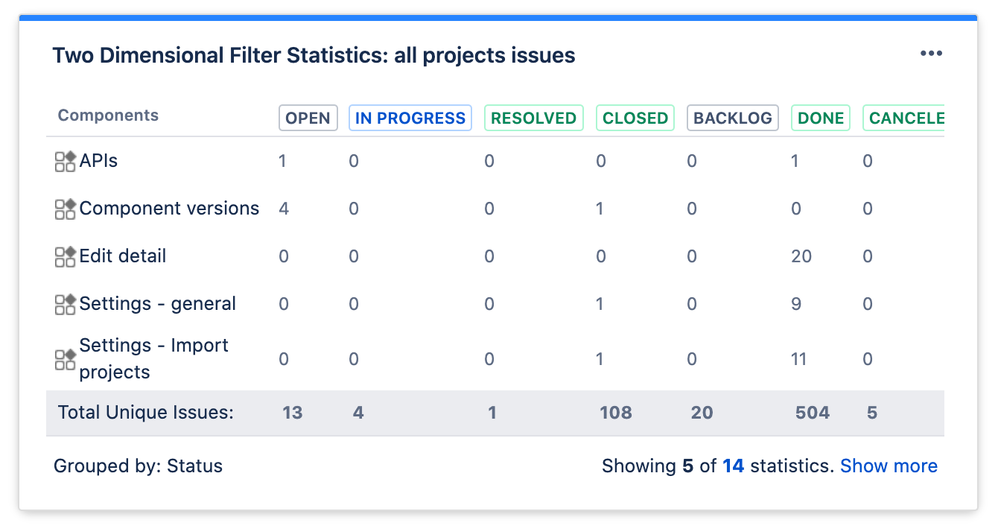Viewport: 998px width, 526px height.
Task: Open the Settings - general component
Action: click(x=157, y=304)
